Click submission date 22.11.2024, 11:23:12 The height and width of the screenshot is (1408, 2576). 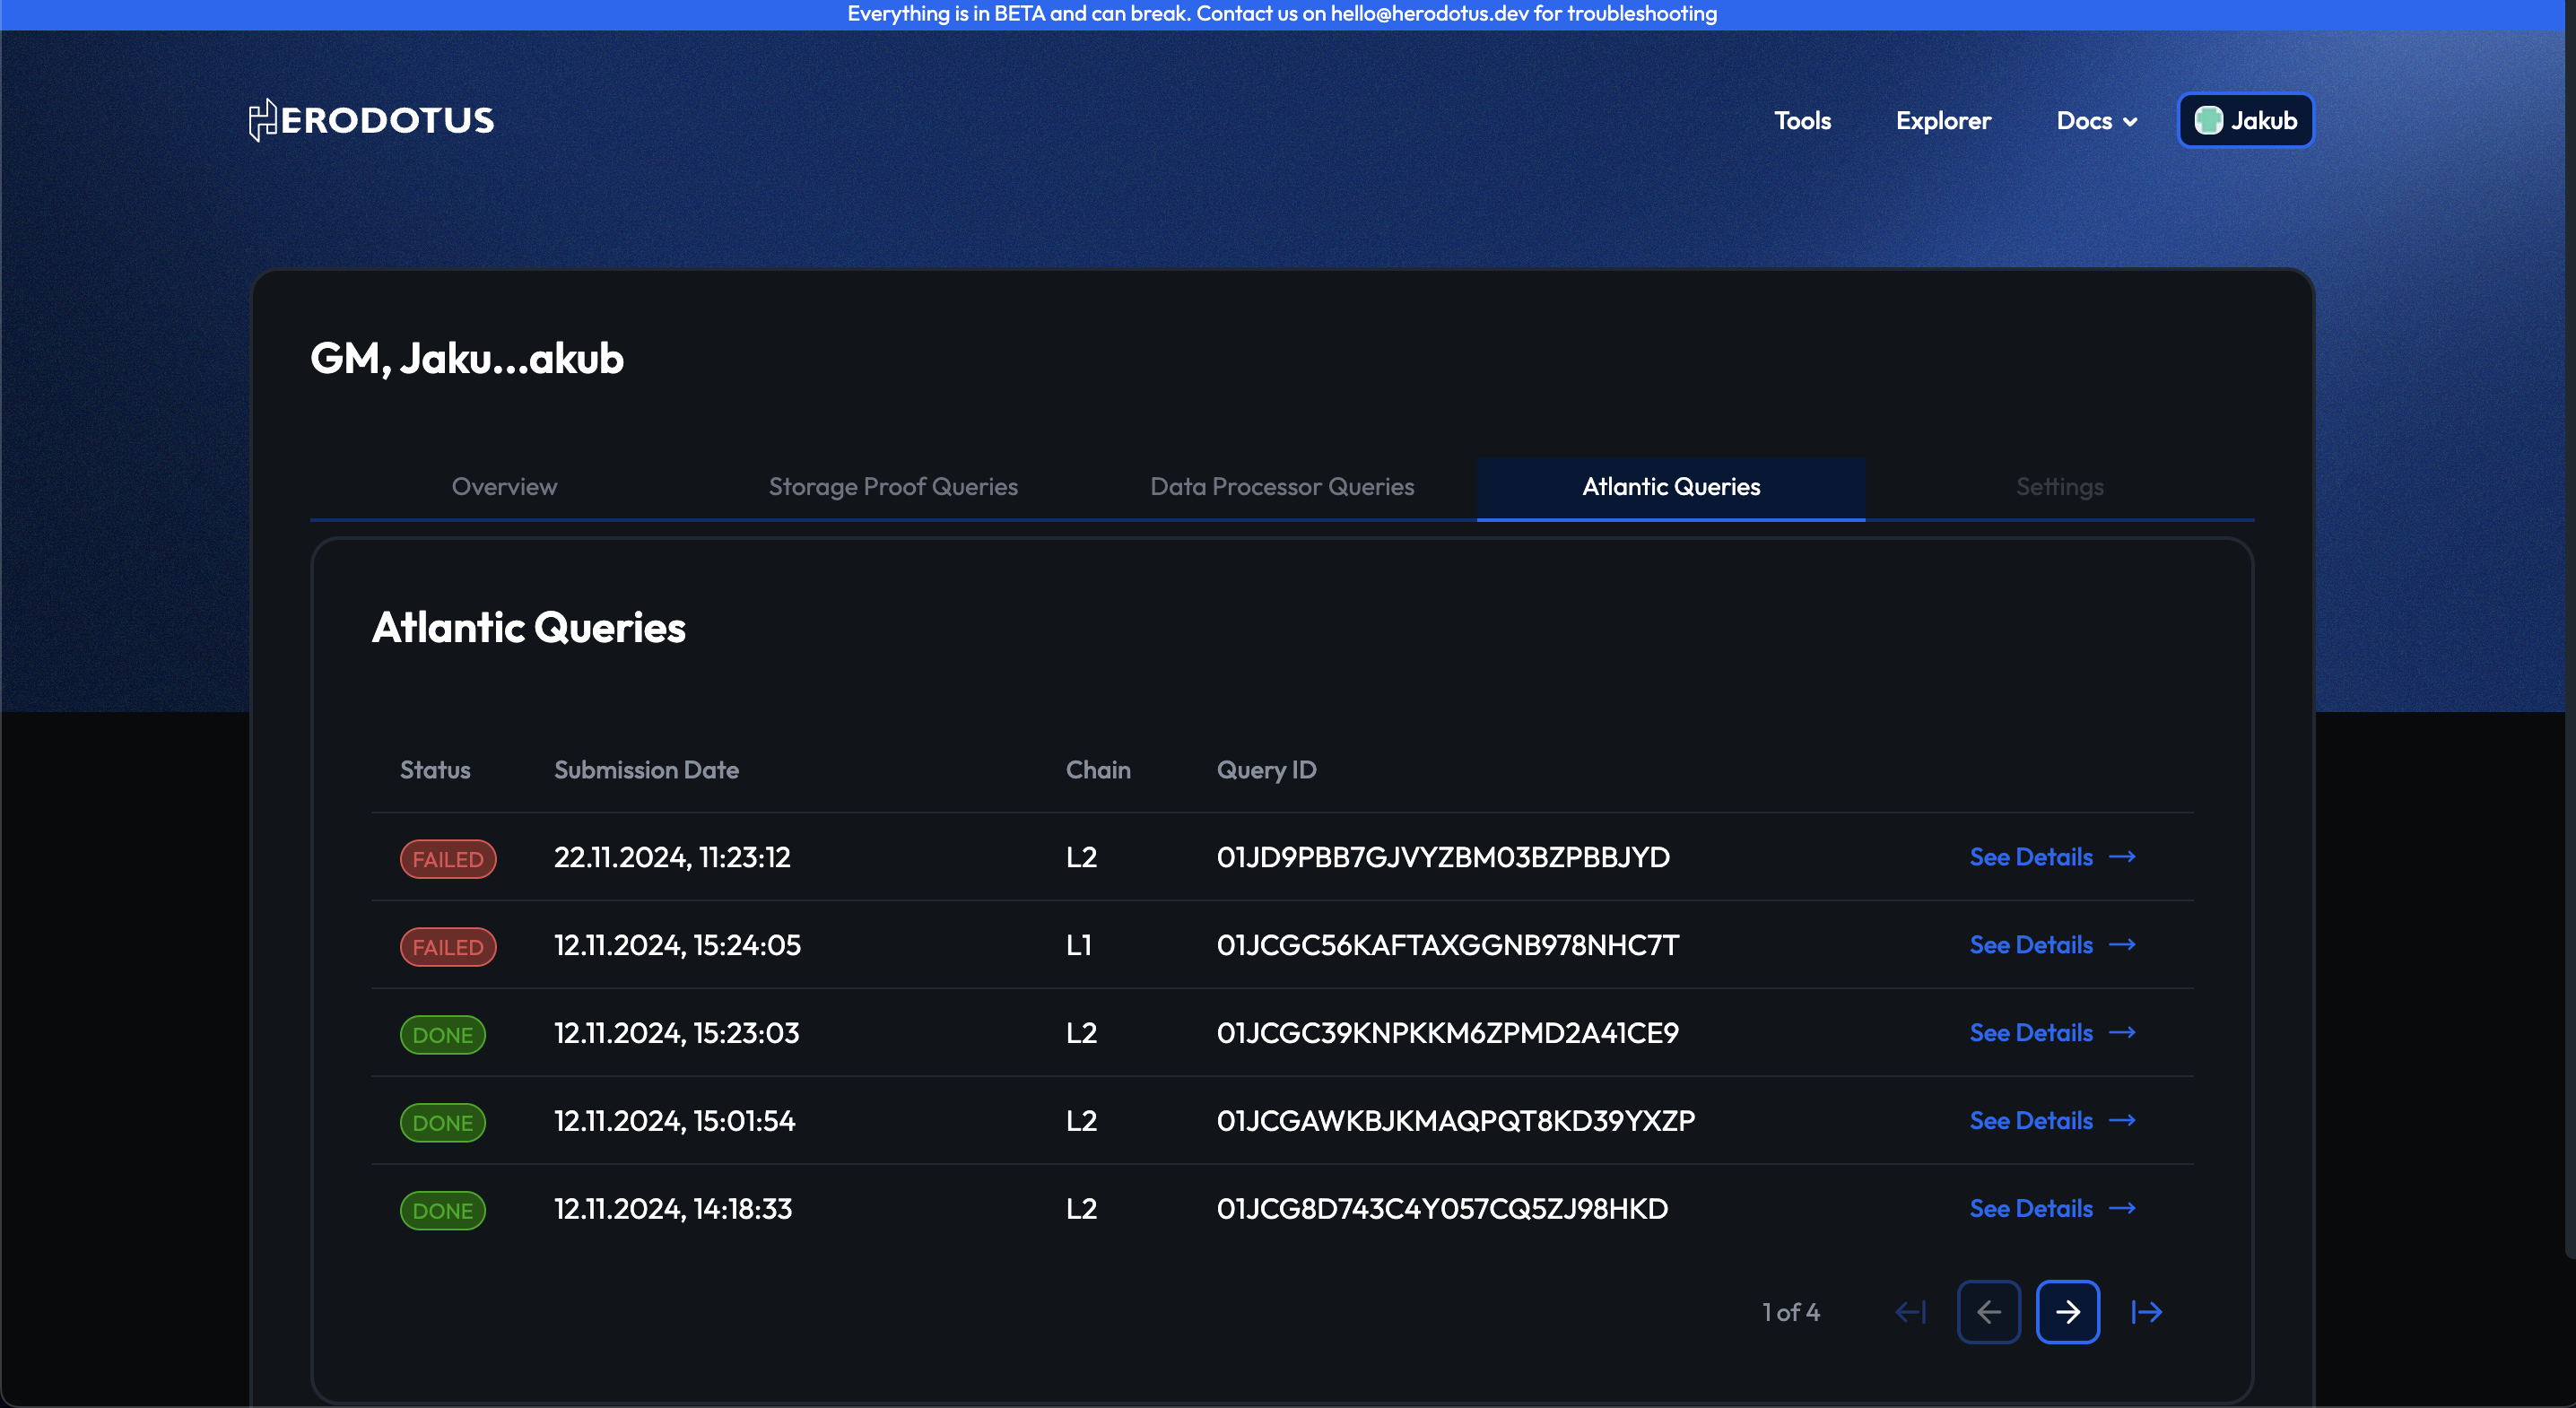click(x=672, y=857)
